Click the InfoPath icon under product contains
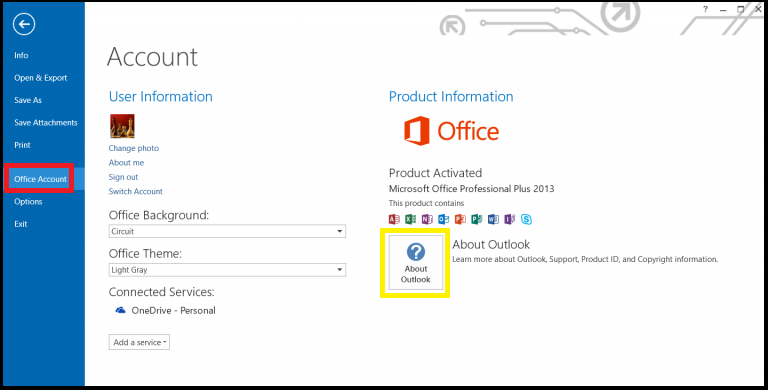The image size is (768, 390). point(510,219)
